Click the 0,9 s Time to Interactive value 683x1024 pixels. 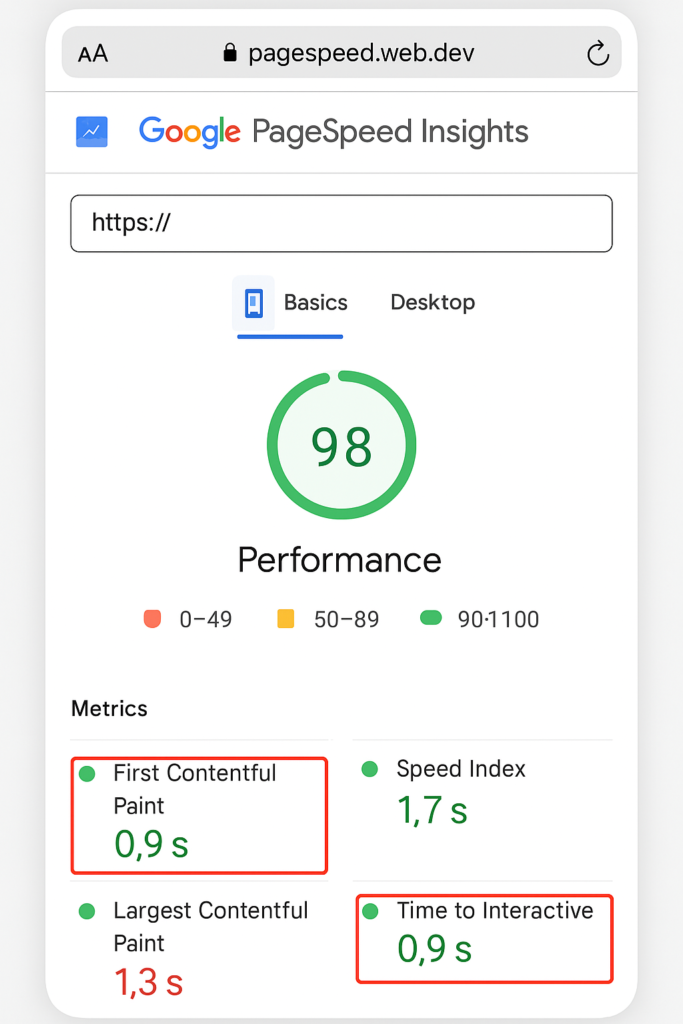pyautogui.click(x=435, y=948)
